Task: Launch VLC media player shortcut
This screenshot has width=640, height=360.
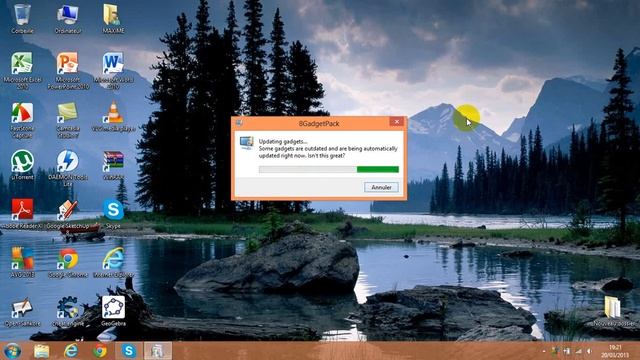Action: click(113, 117)
